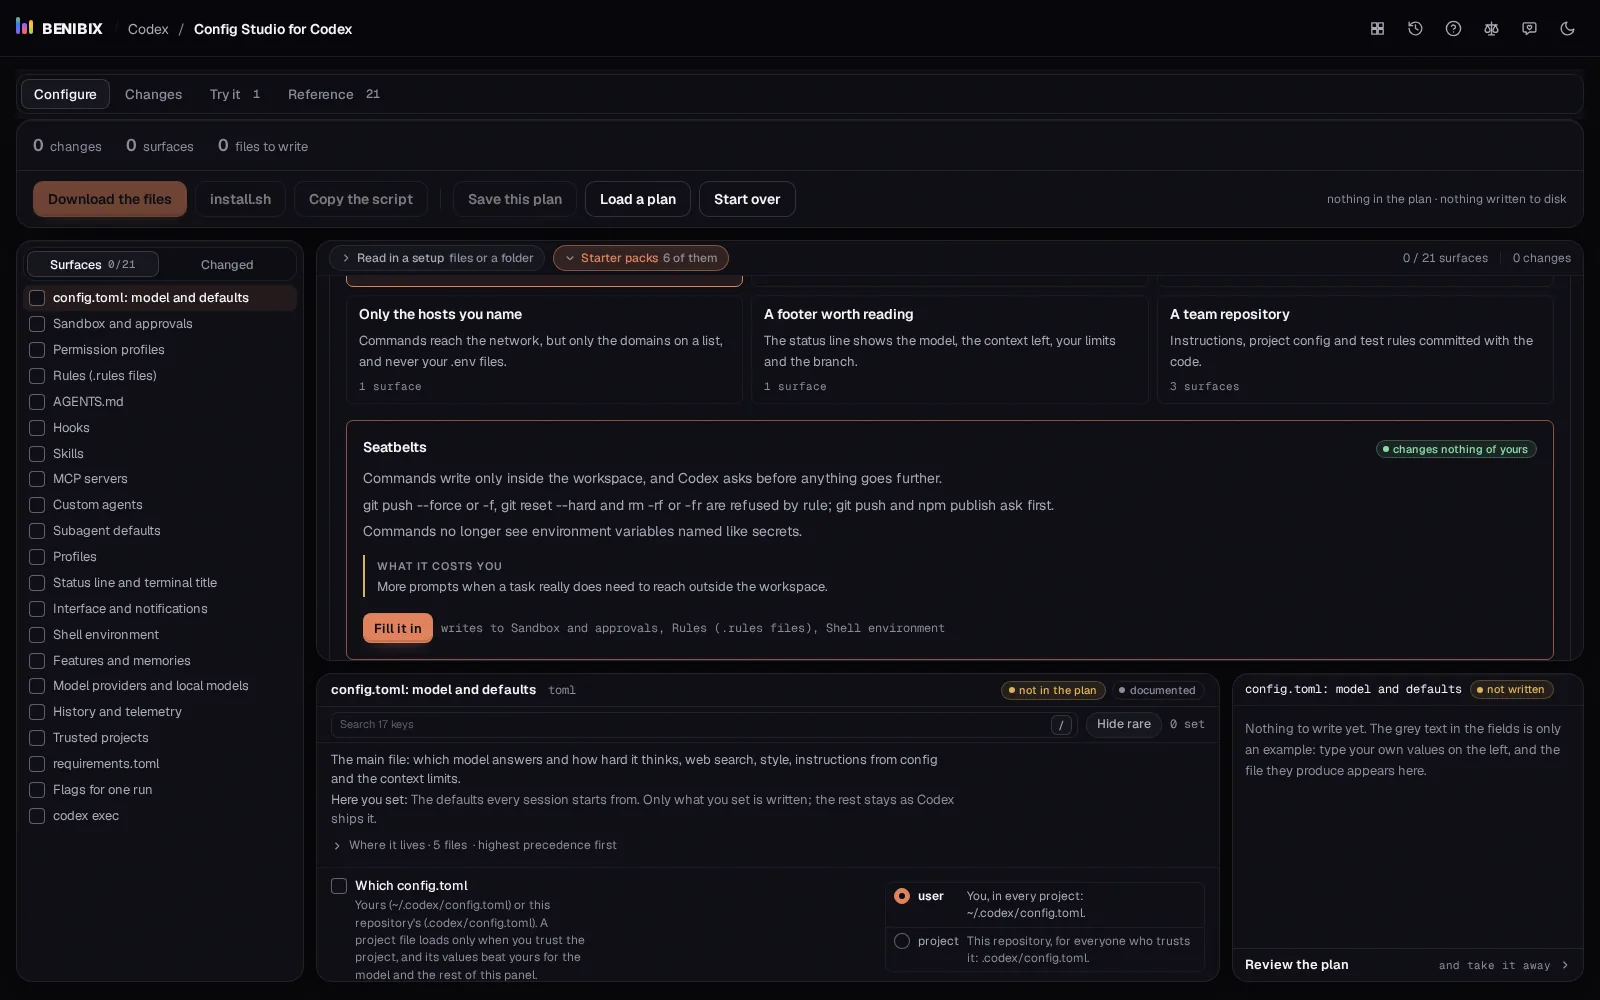The width and height of the screenshot is (1600, 1000).
Task: Click the install.sh button
Action: 240,199
